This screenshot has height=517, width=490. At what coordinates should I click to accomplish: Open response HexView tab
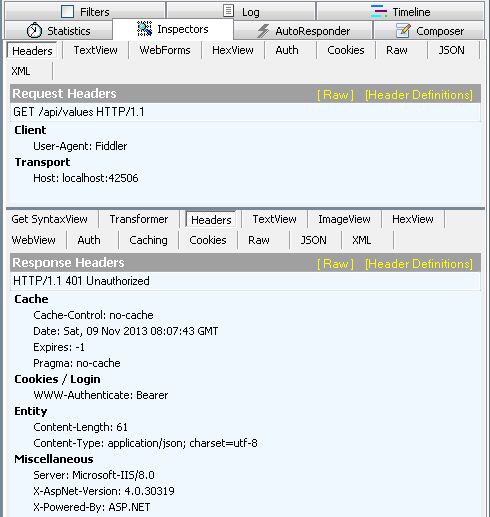click(x=413, y=219)
